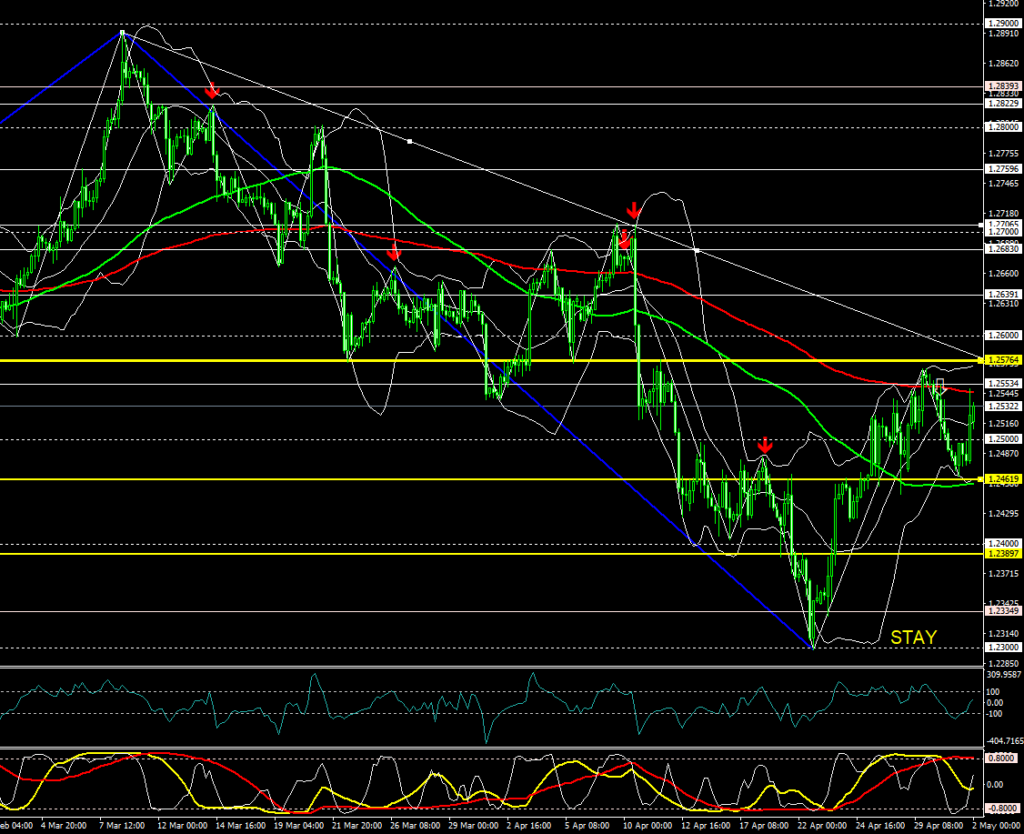Select the highlighted 1.28393 price label
Image resolution: width=1024 pixels, height=834 pixels.
coord(1002,87)
